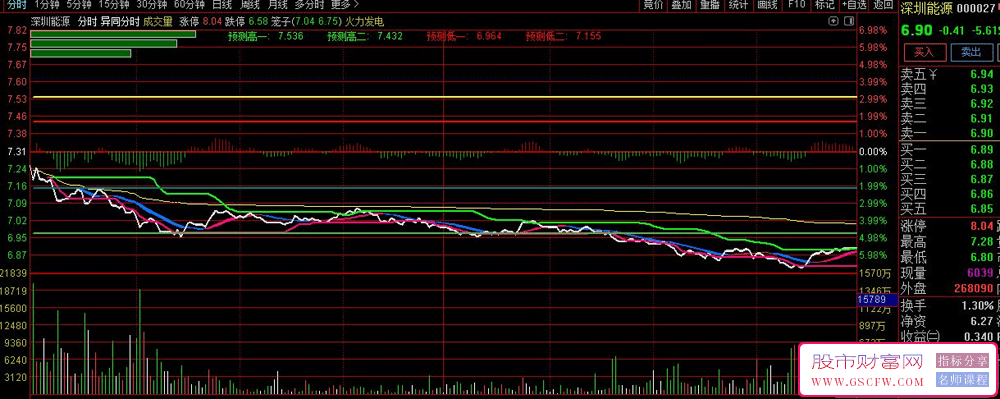
Task: Click the 火力发电 sector label
Action: pos(364,21)
